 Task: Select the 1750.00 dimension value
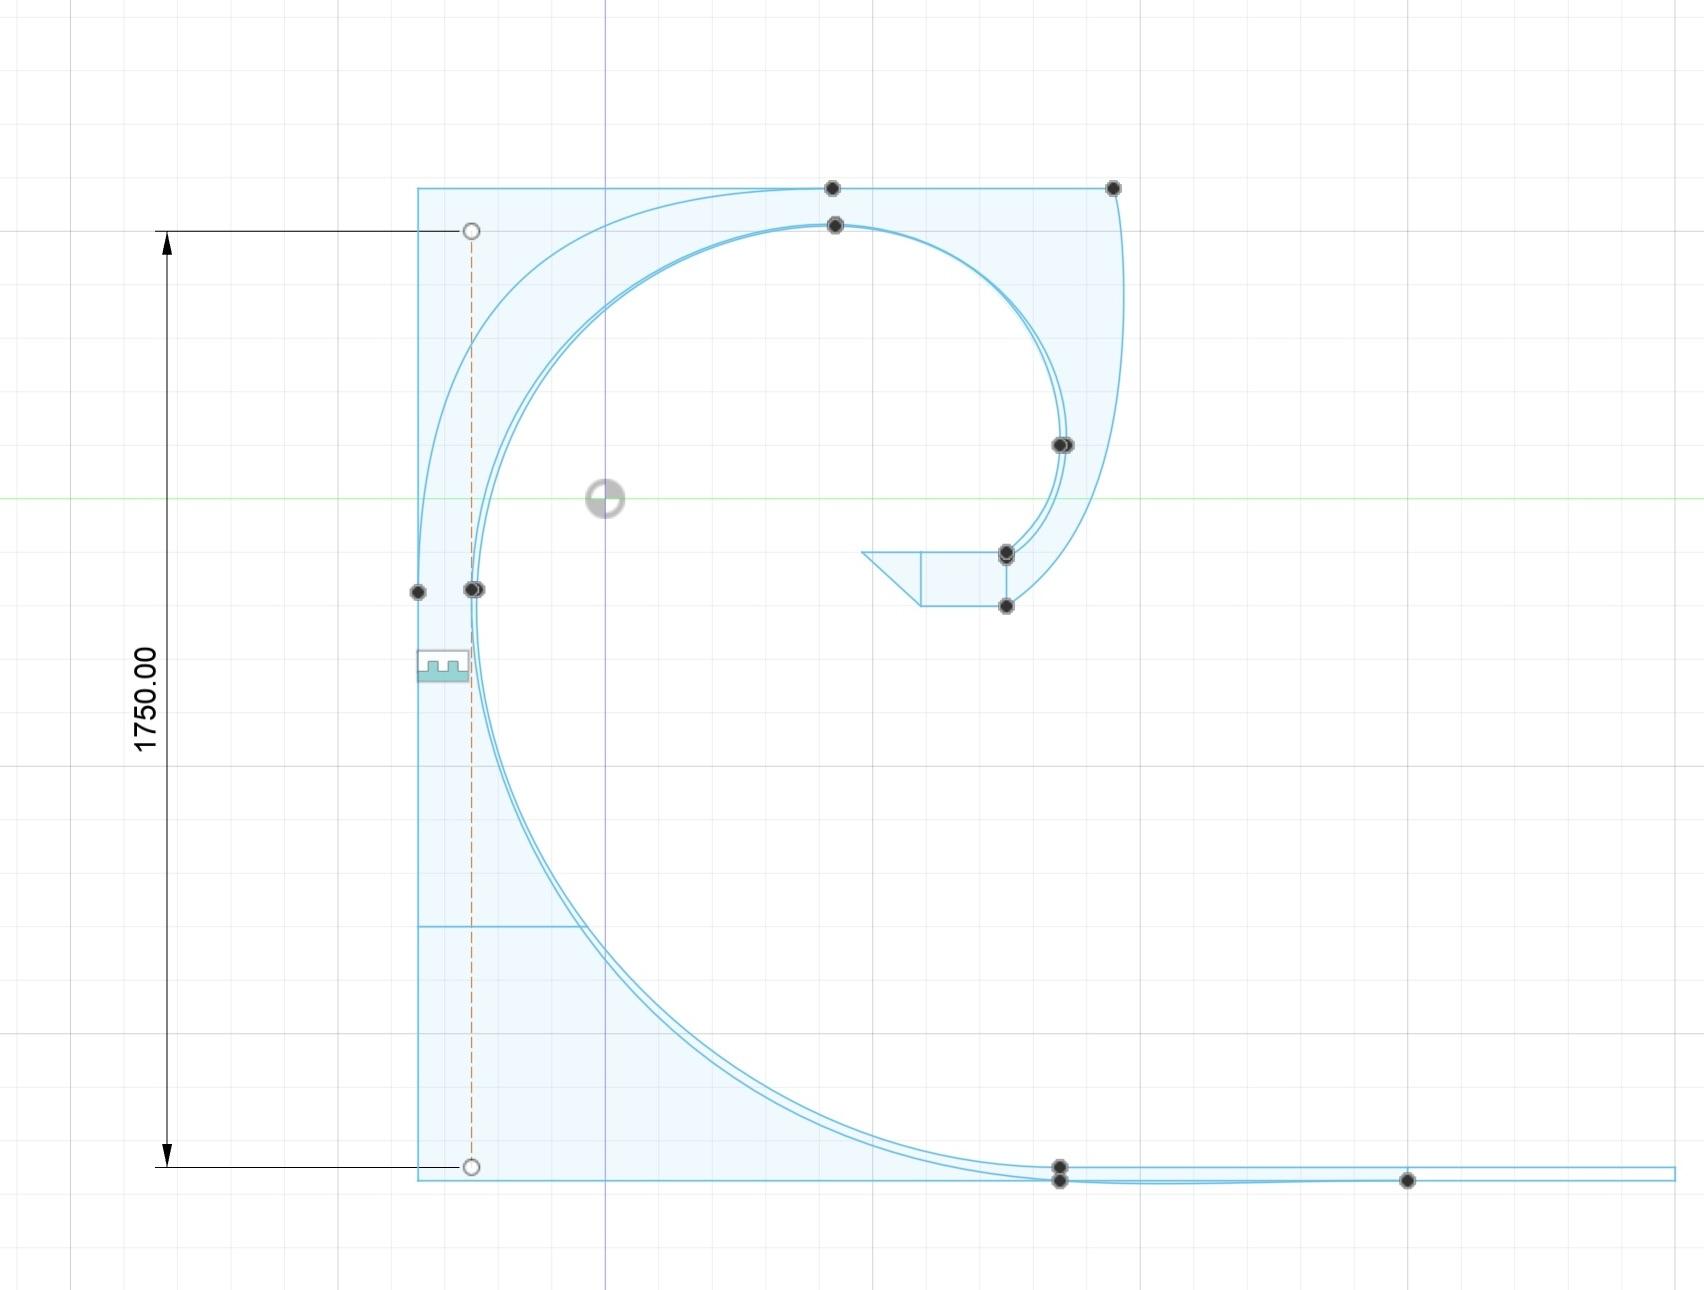coord(145,699)
